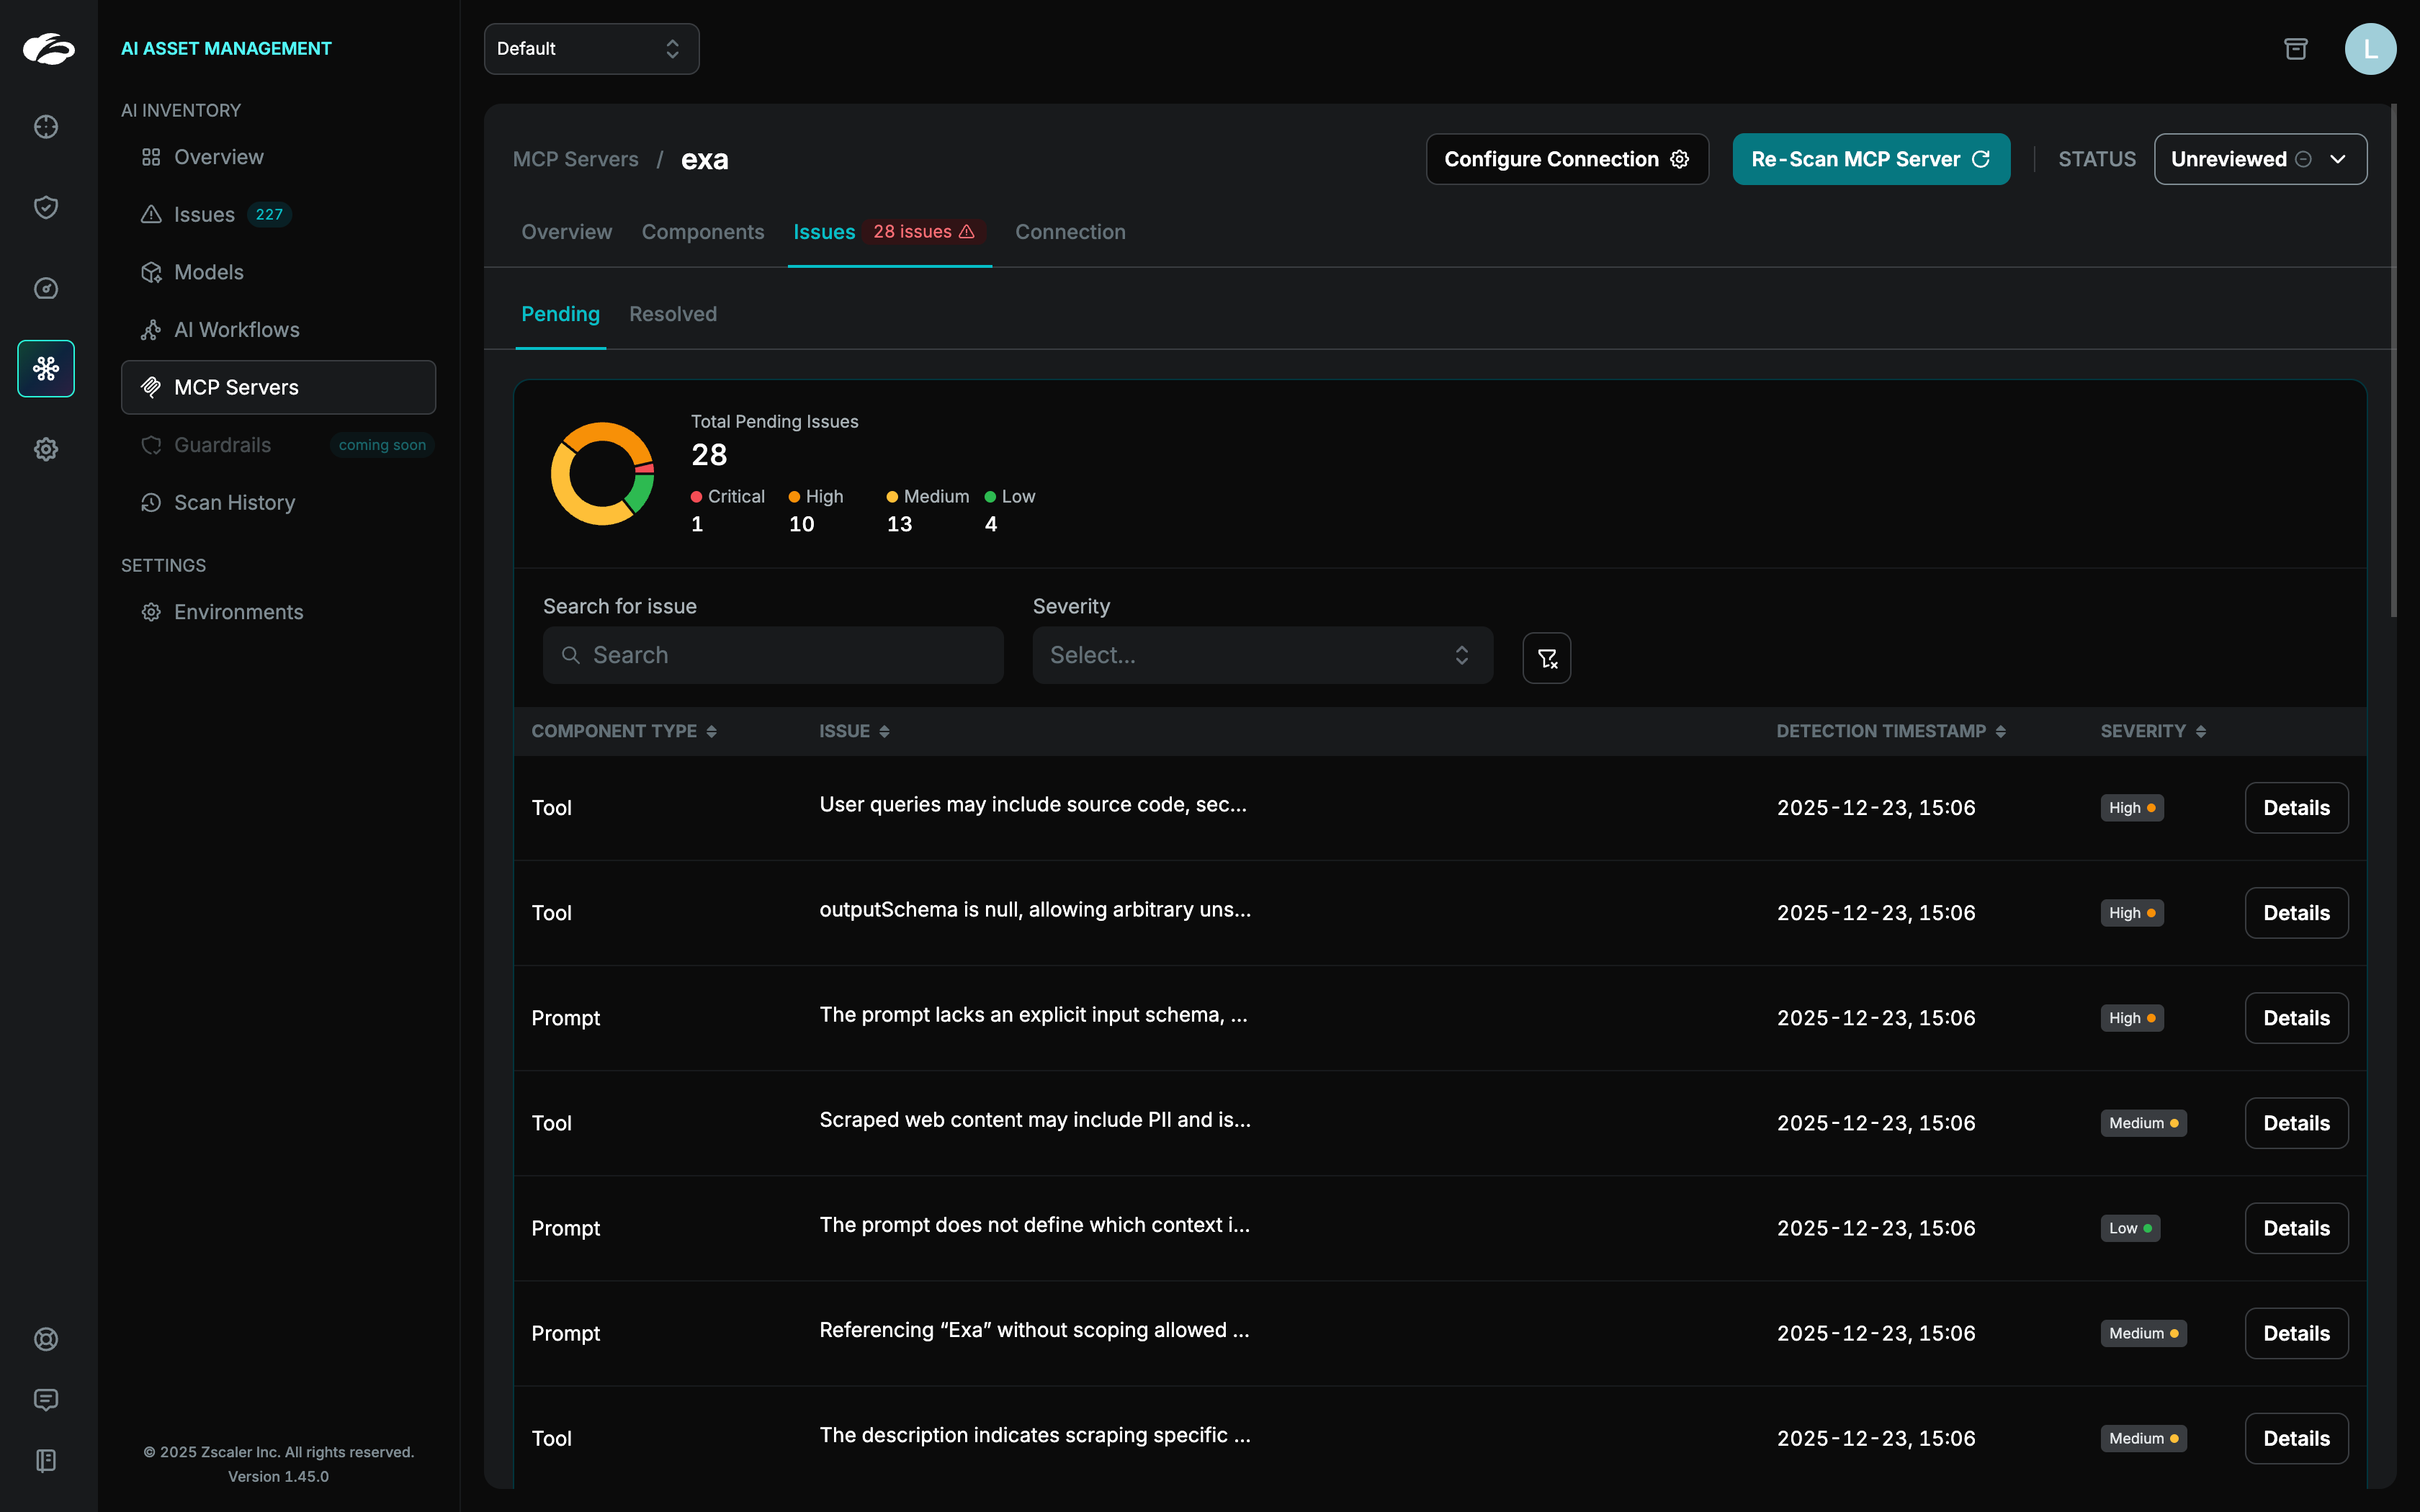Click Re-Scan MCP Server button
2420x1512 pixels.
click(x=1870, y=159)
